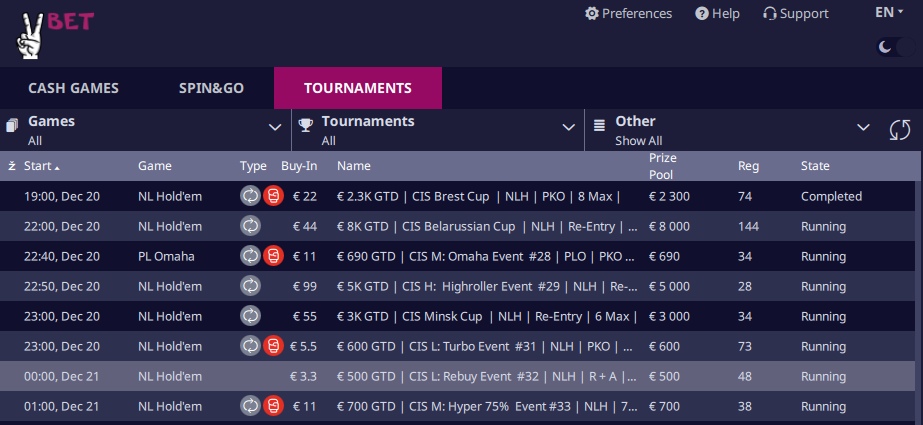The height and width of the screenshot is (425, 923).
Task: Select the CIS L: Rebuy Event #32 row
Action: (x=457, y=376)
